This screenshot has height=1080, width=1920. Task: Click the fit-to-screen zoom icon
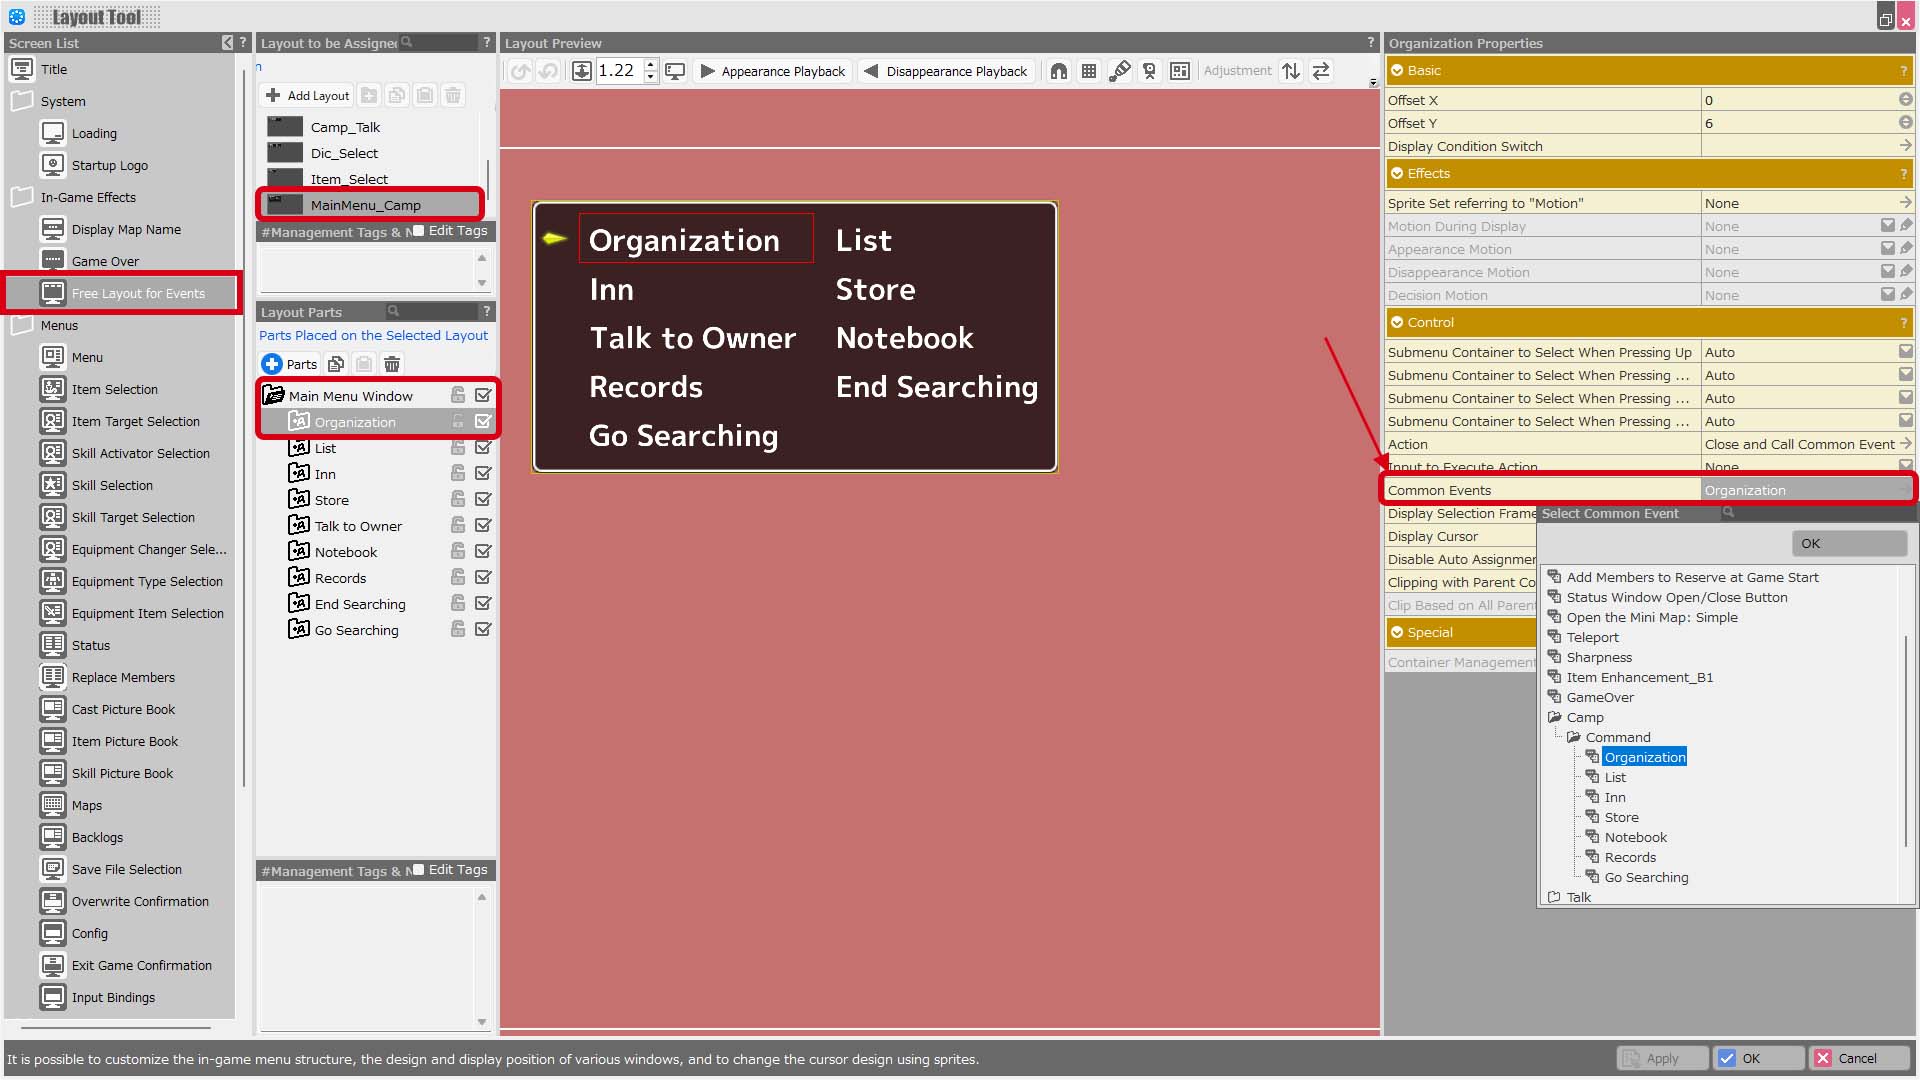(581, 71)
